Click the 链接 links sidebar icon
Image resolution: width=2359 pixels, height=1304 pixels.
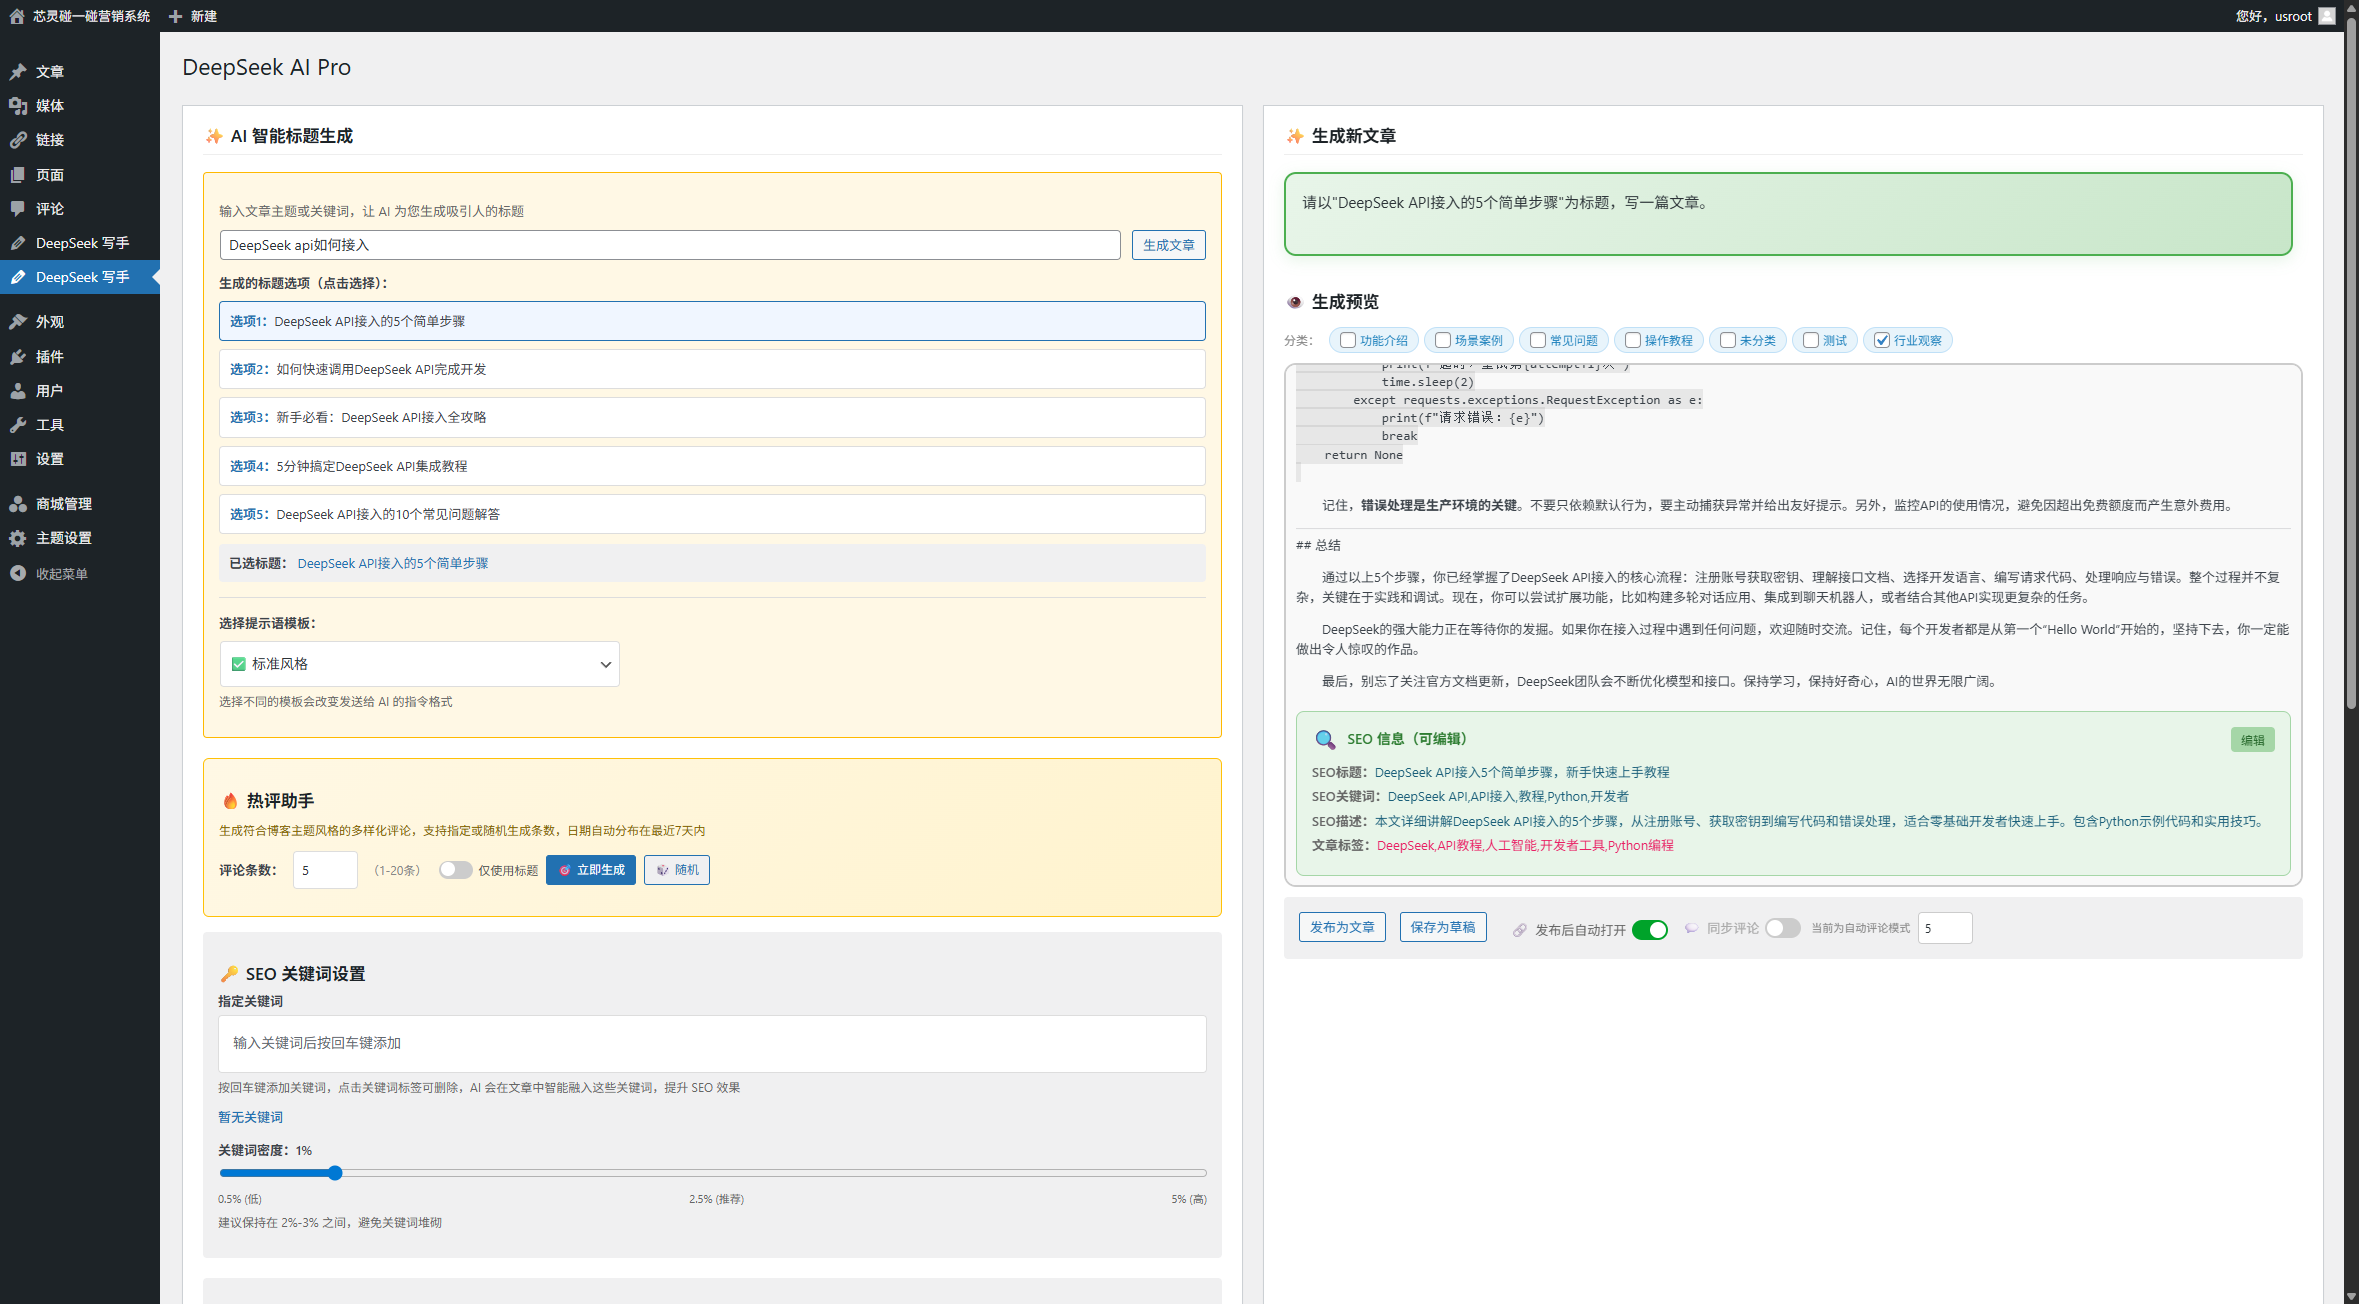click(x=18, y=140)
